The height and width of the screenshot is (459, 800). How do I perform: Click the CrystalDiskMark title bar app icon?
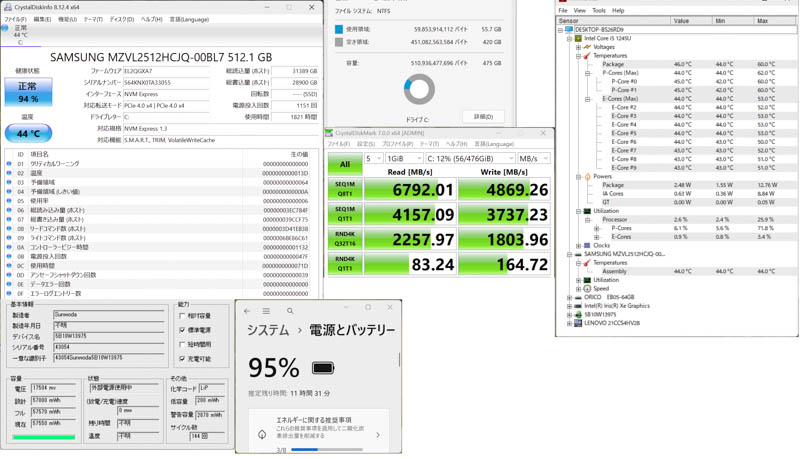330,133
